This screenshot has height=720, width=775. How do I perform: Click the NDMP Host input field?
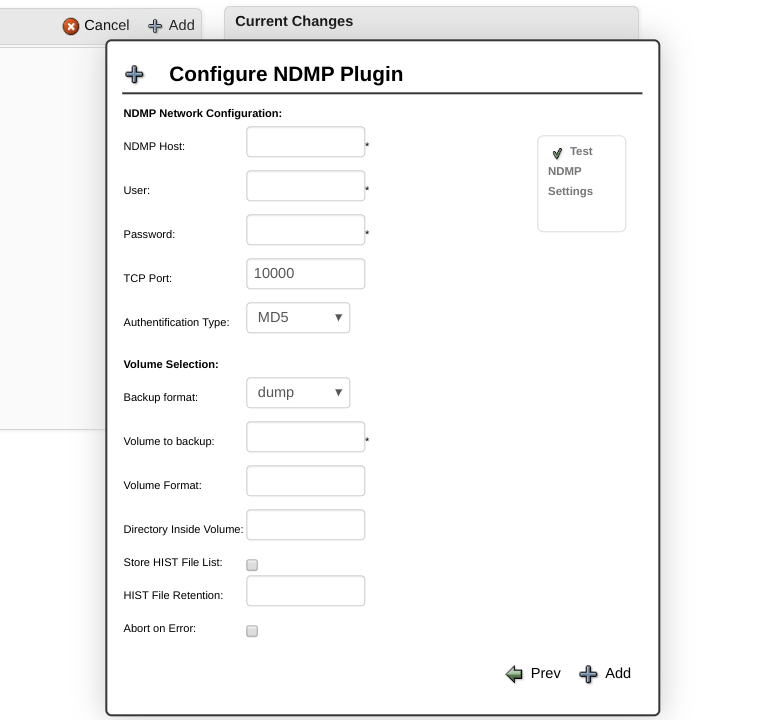(x=305, y=142)
